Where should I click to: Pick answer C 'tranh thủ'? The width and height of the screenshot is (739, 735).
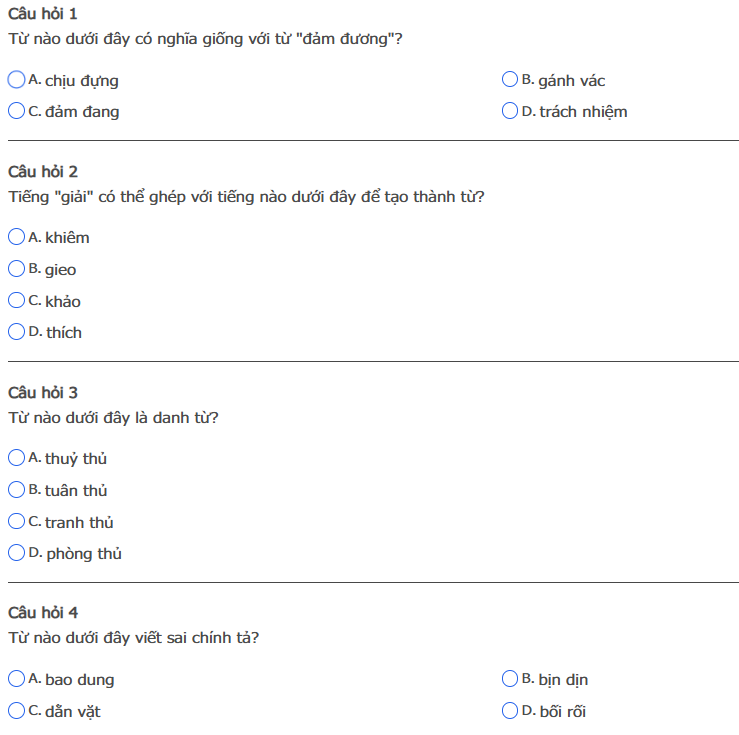click(x=17, y=521)
